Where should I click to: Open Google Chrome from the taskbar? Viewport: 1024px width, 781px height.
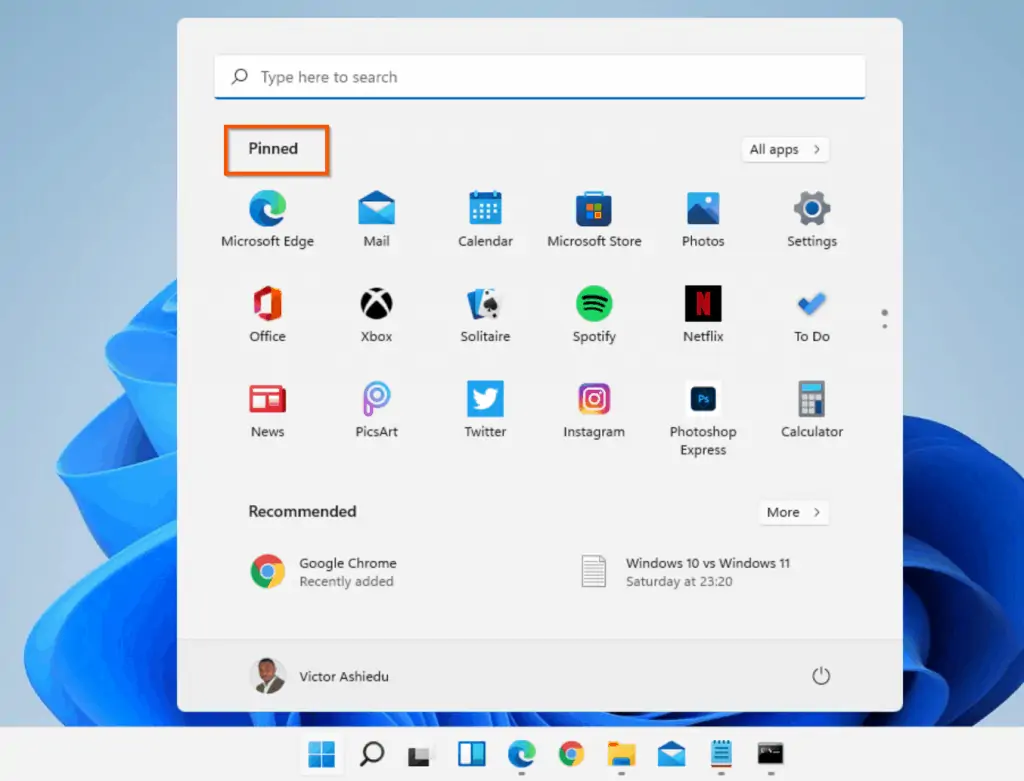point(571,754)
